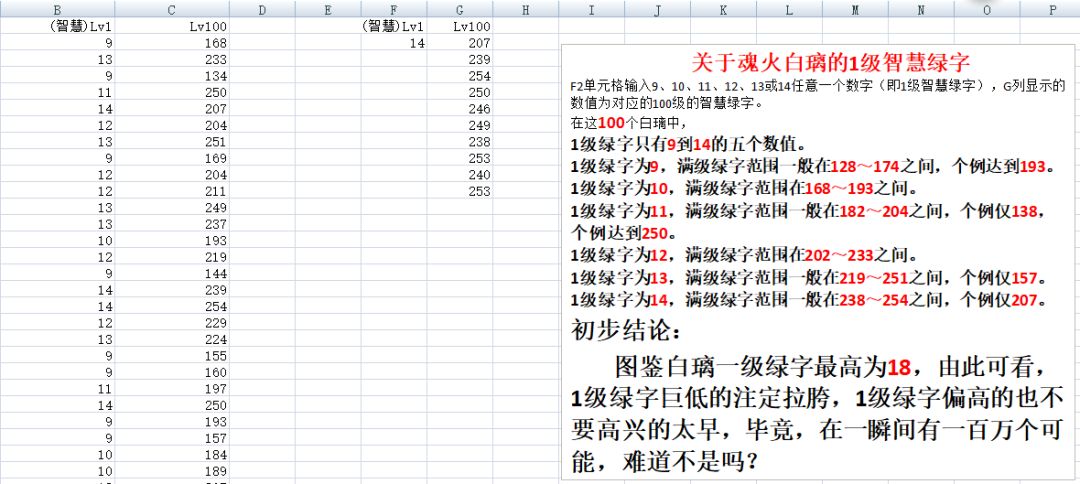Select column B header
This screenshot has width=1080, height=484.
57,9
